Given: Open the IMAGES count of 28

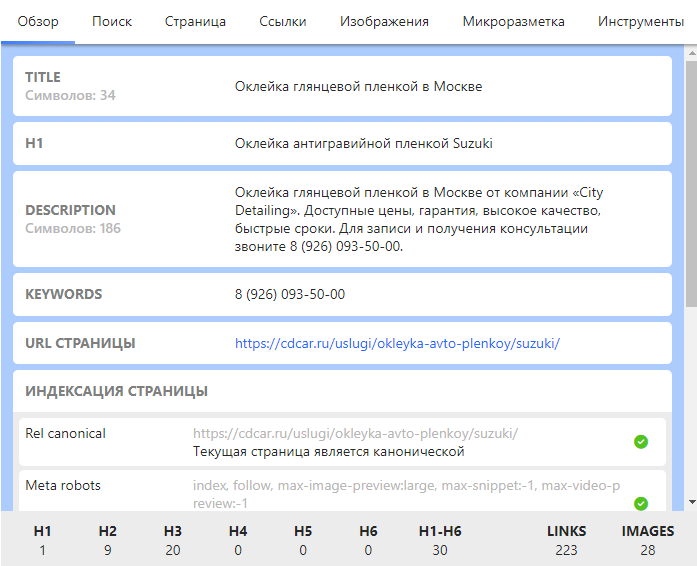Looking at the screenshot, I should point(648,540).
